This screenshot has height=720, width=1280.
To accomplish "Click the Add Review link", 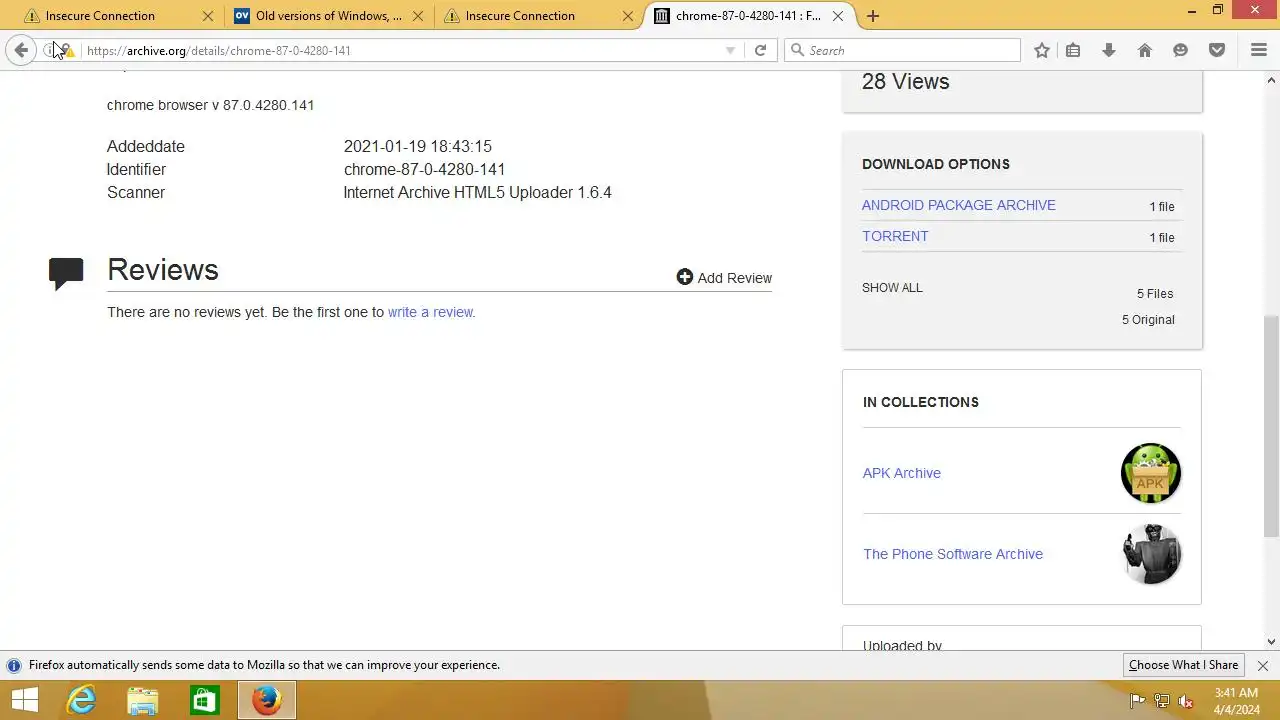I will pyautogui.click(x=735, y=278).
